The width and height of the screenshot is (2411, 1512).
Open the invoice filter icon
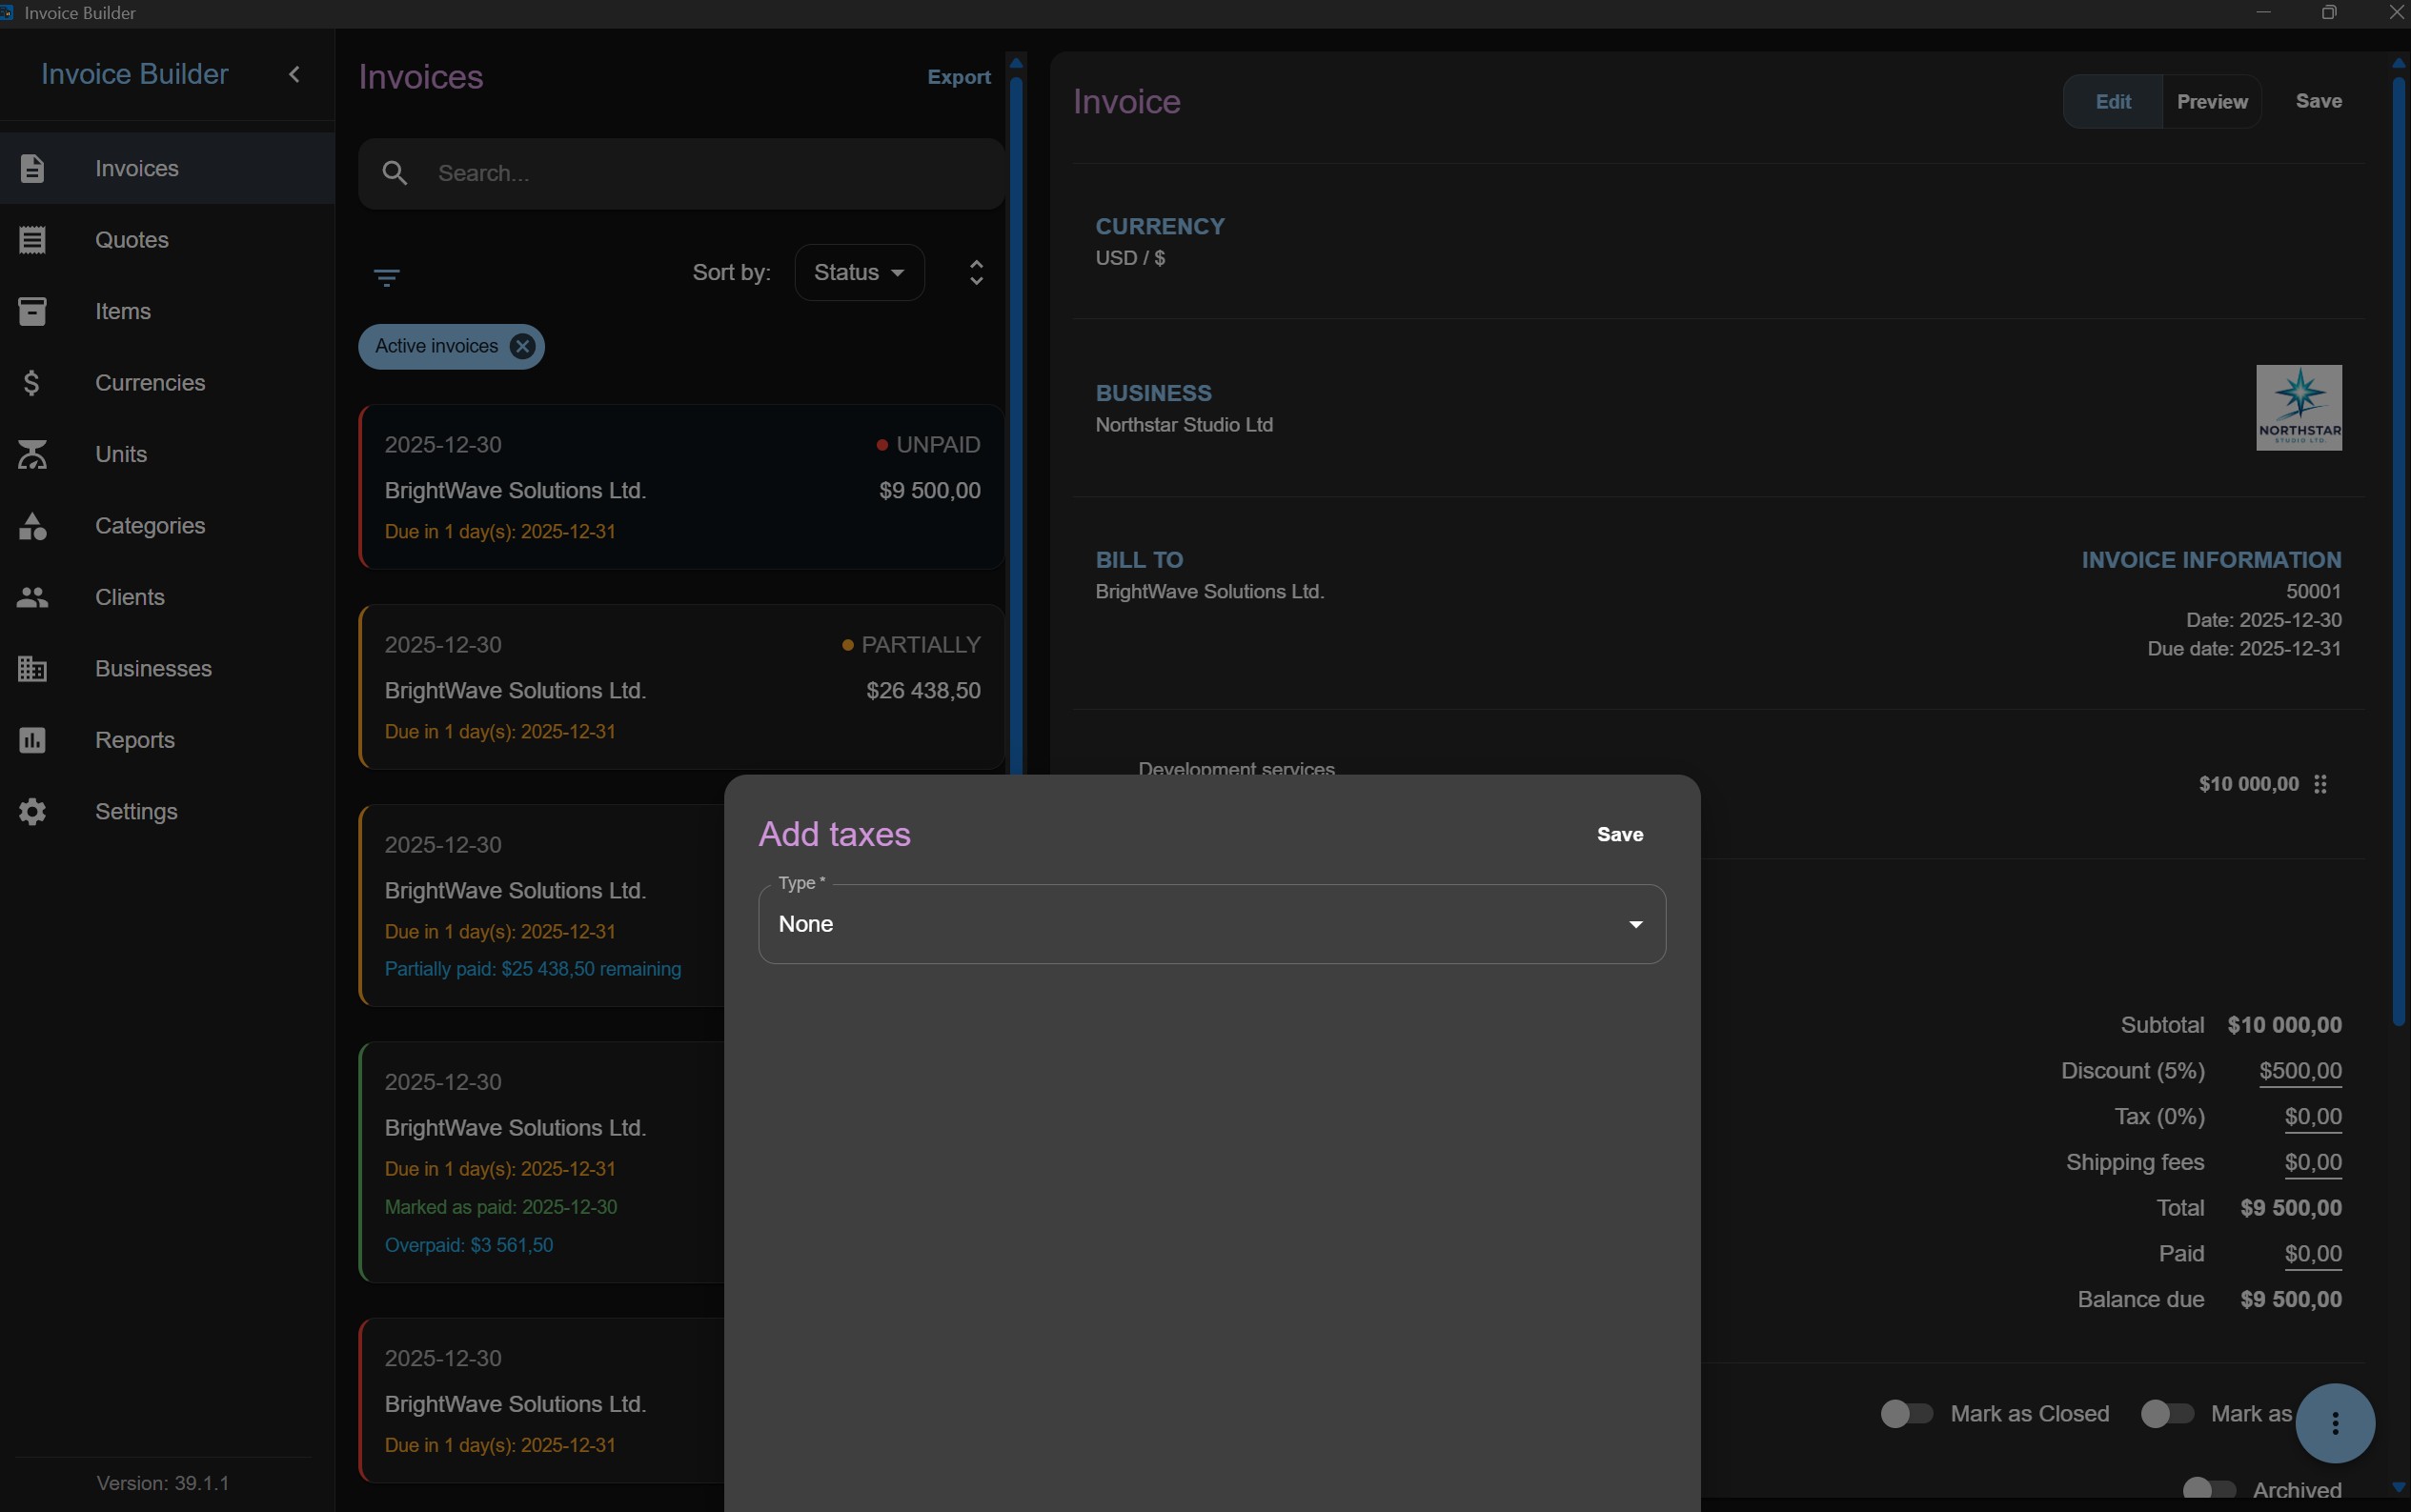click(x=387, y=277)
